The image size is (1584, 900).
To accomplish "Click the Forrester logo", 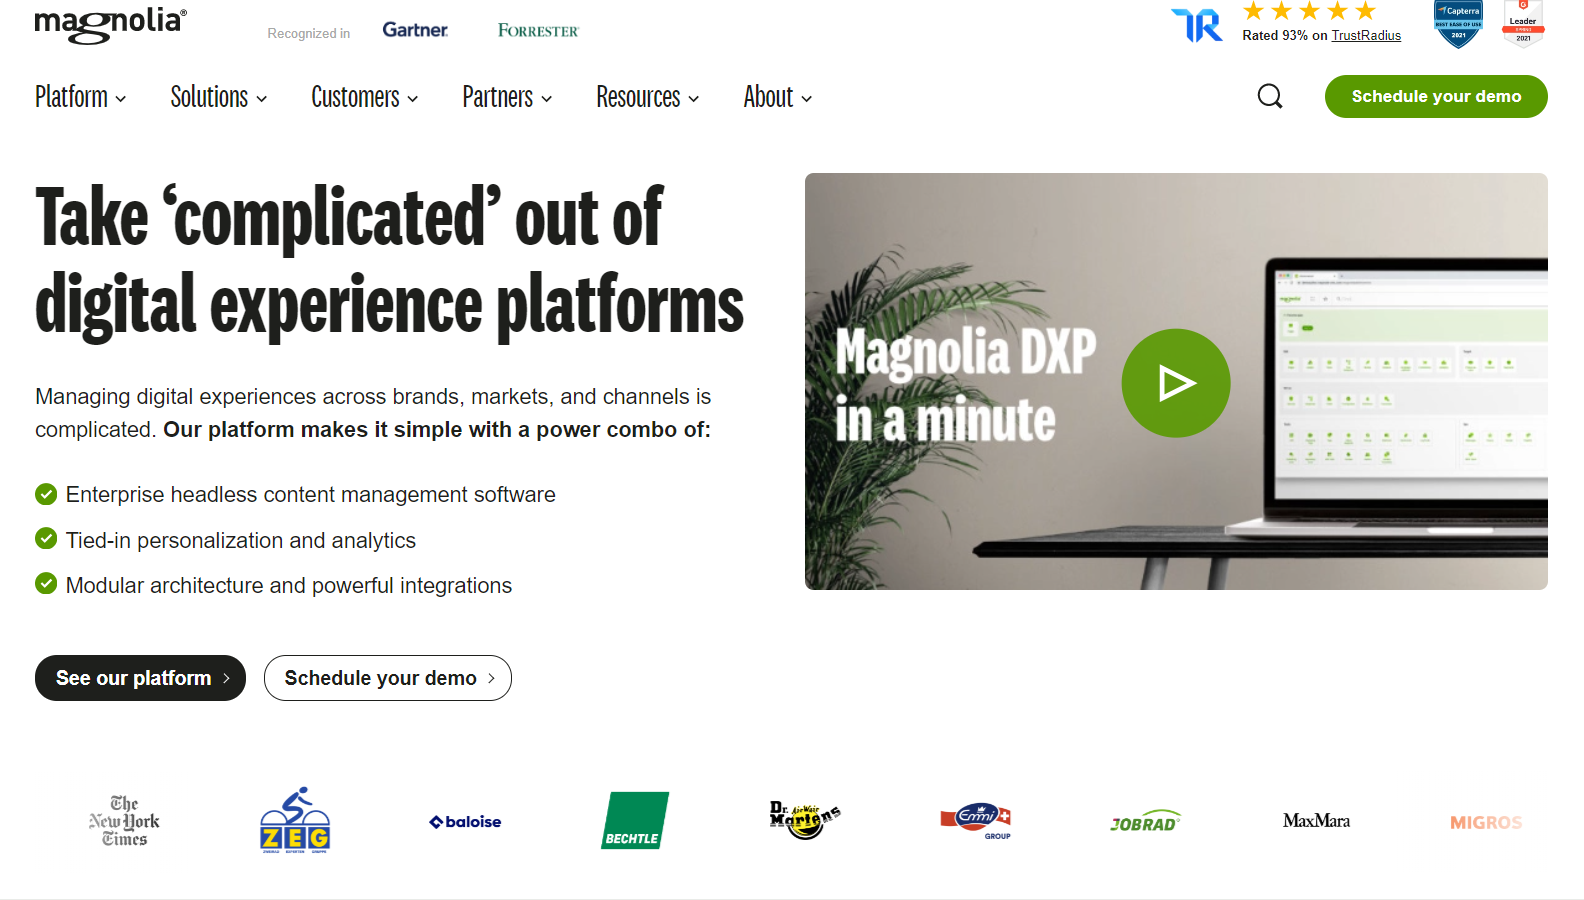I will [538, 31].
